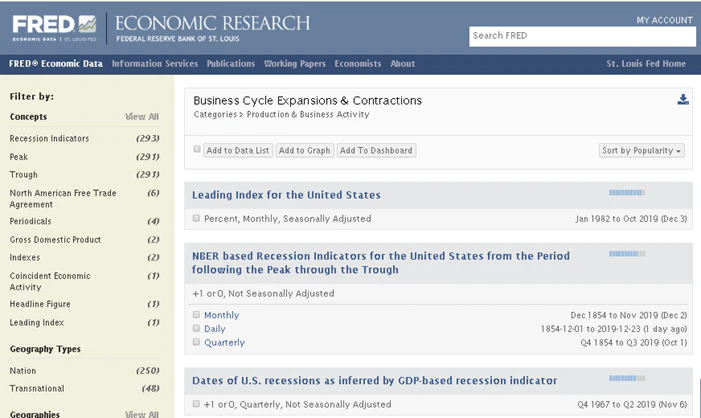This screenshot has height=418, width=701.
Task: Open Publications menu item
Action: pyautogui.click(x=231, y=63)
